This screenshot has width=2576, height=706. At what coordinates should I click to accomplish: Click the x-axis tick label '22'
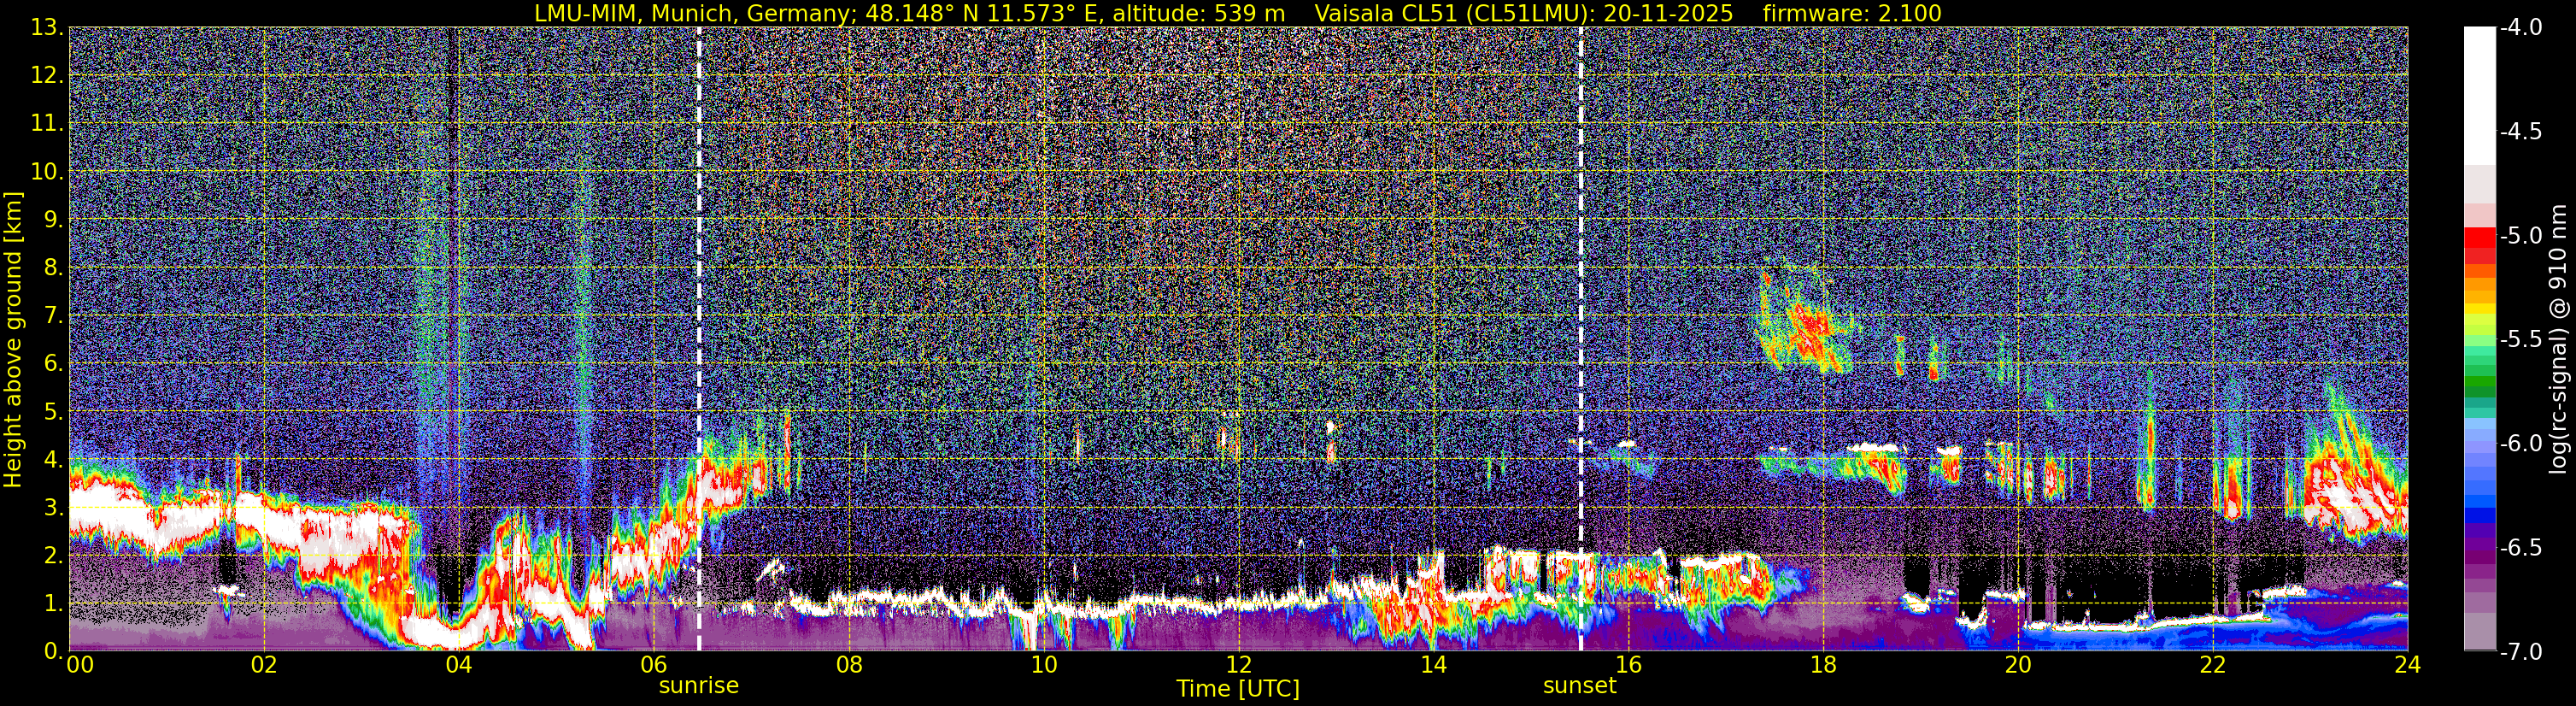pyautogui.click(x=2213, y=665)
